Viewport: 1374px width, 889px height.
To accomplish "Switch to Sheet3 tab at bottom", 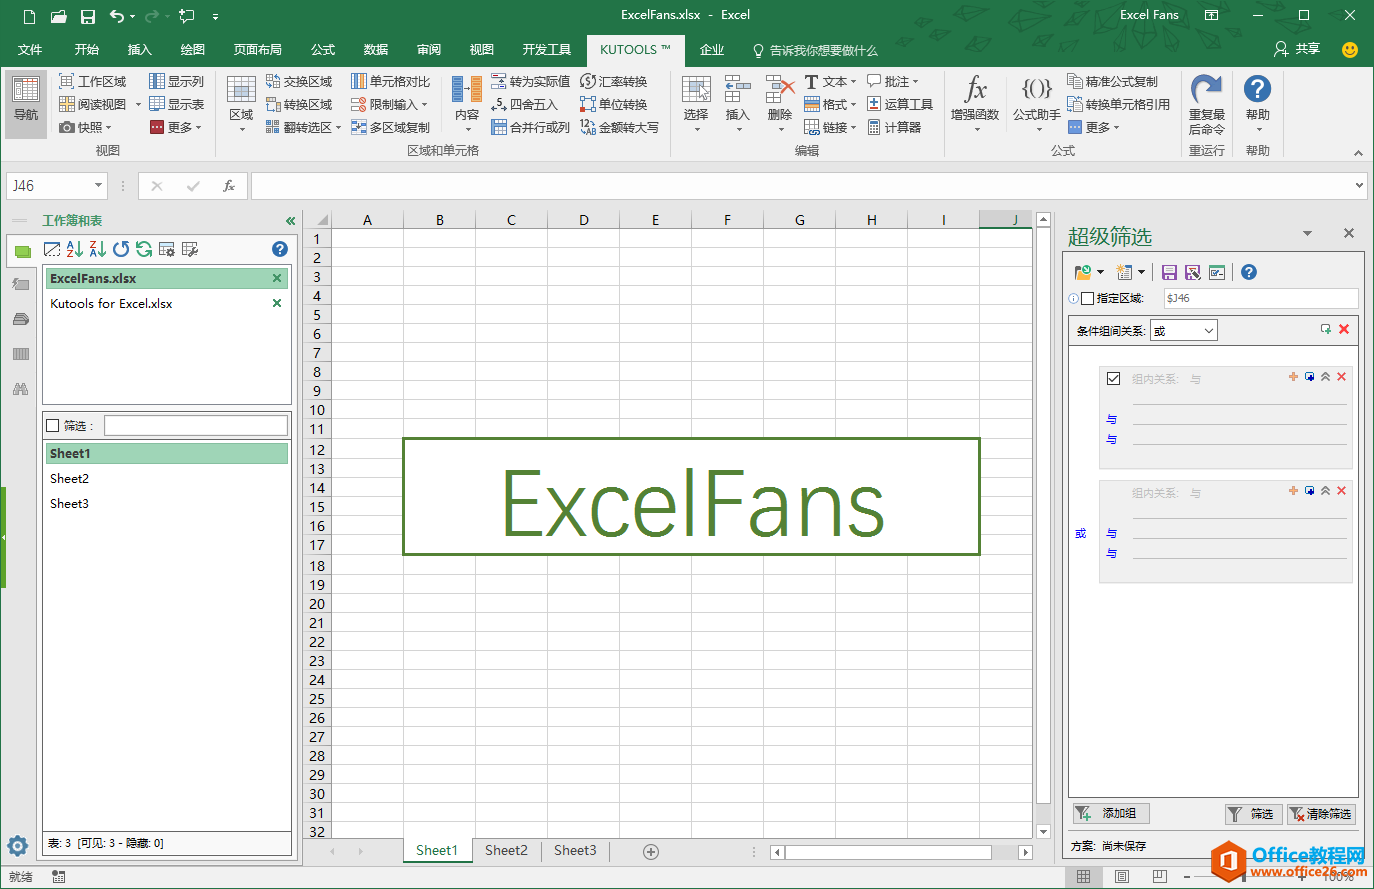I will coord(575,851).
